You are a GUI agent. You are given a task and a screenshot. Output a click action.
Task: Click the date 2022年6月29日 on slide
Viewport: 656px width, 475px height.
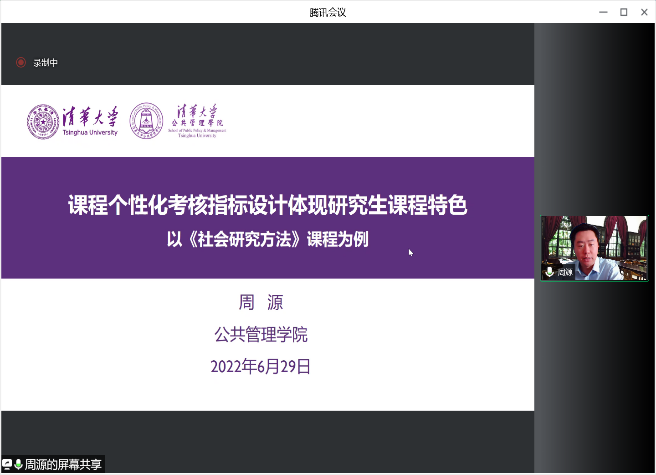[x=261, y=366]
